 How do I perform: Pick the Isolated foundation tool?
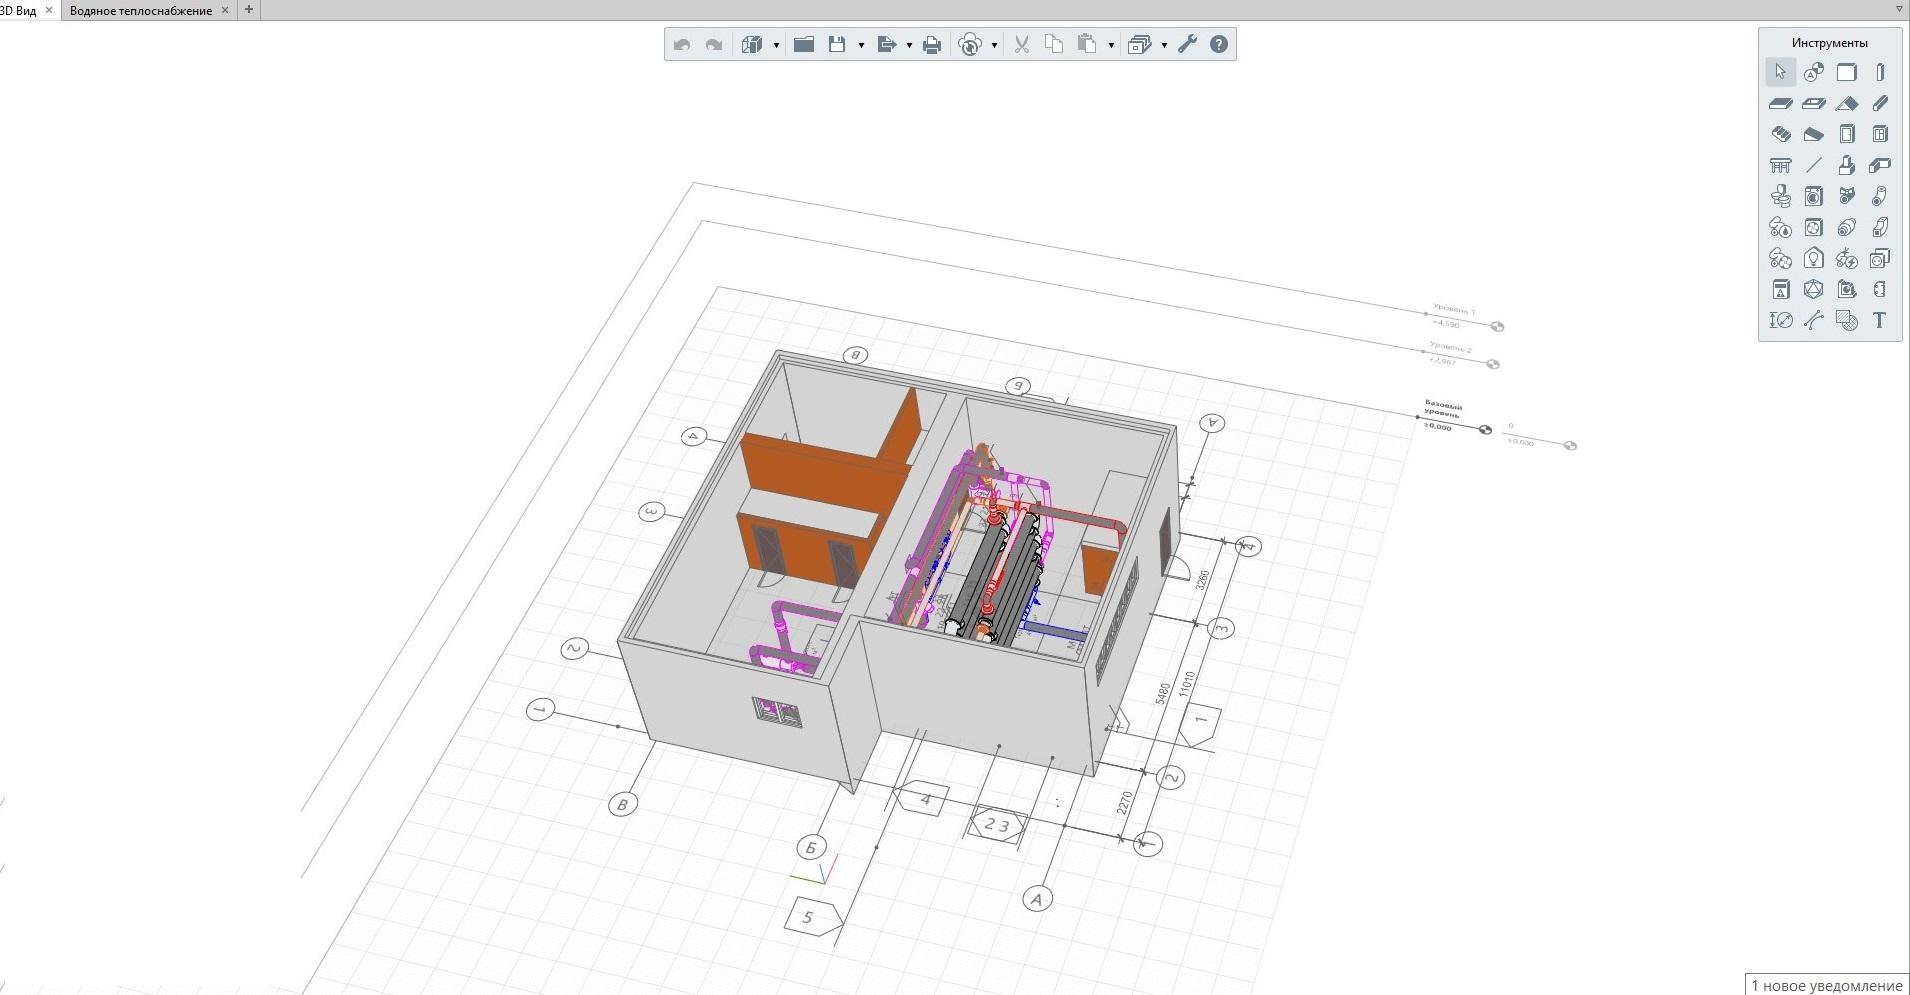coord(1846,165)
